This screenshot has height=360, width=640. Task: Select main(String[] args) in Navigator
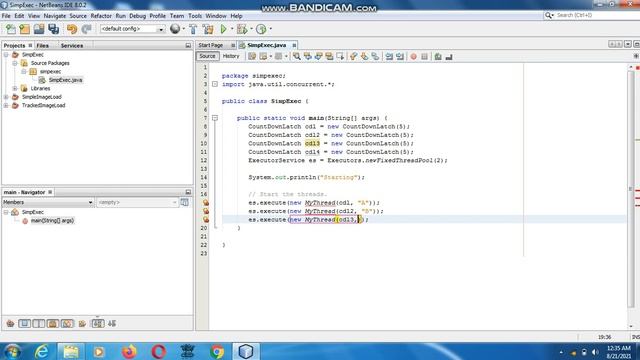(52, 220)
